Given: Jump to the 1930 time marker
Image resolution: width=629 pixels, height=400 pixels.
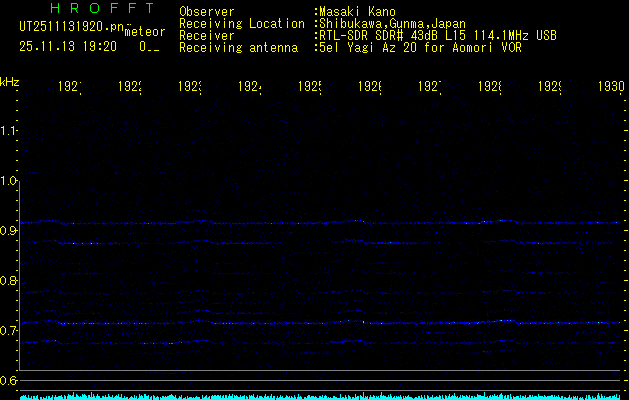Looking at the screenshot, I should click(x=611, y=87).
